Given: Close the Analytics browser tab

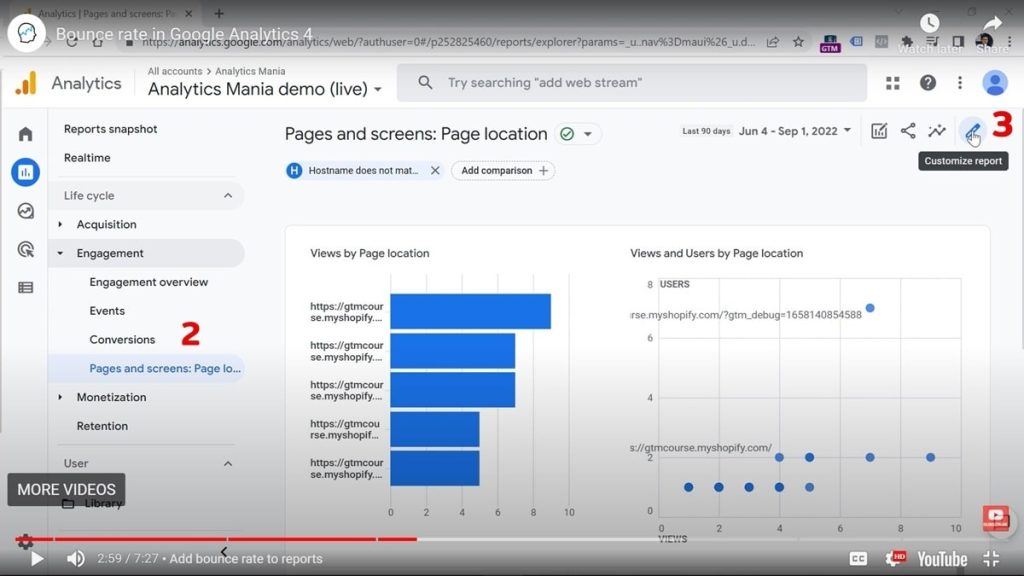Looking at the screenshot, I should click(x=189, y=13).
